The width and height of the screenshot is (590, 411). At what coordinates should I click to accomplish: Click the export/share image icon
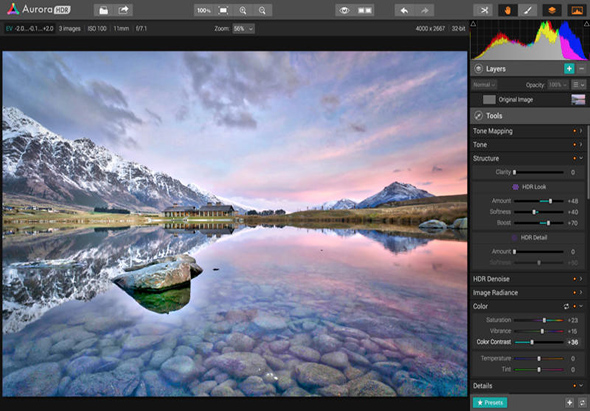pyautogui.click(x=123, y=10)
